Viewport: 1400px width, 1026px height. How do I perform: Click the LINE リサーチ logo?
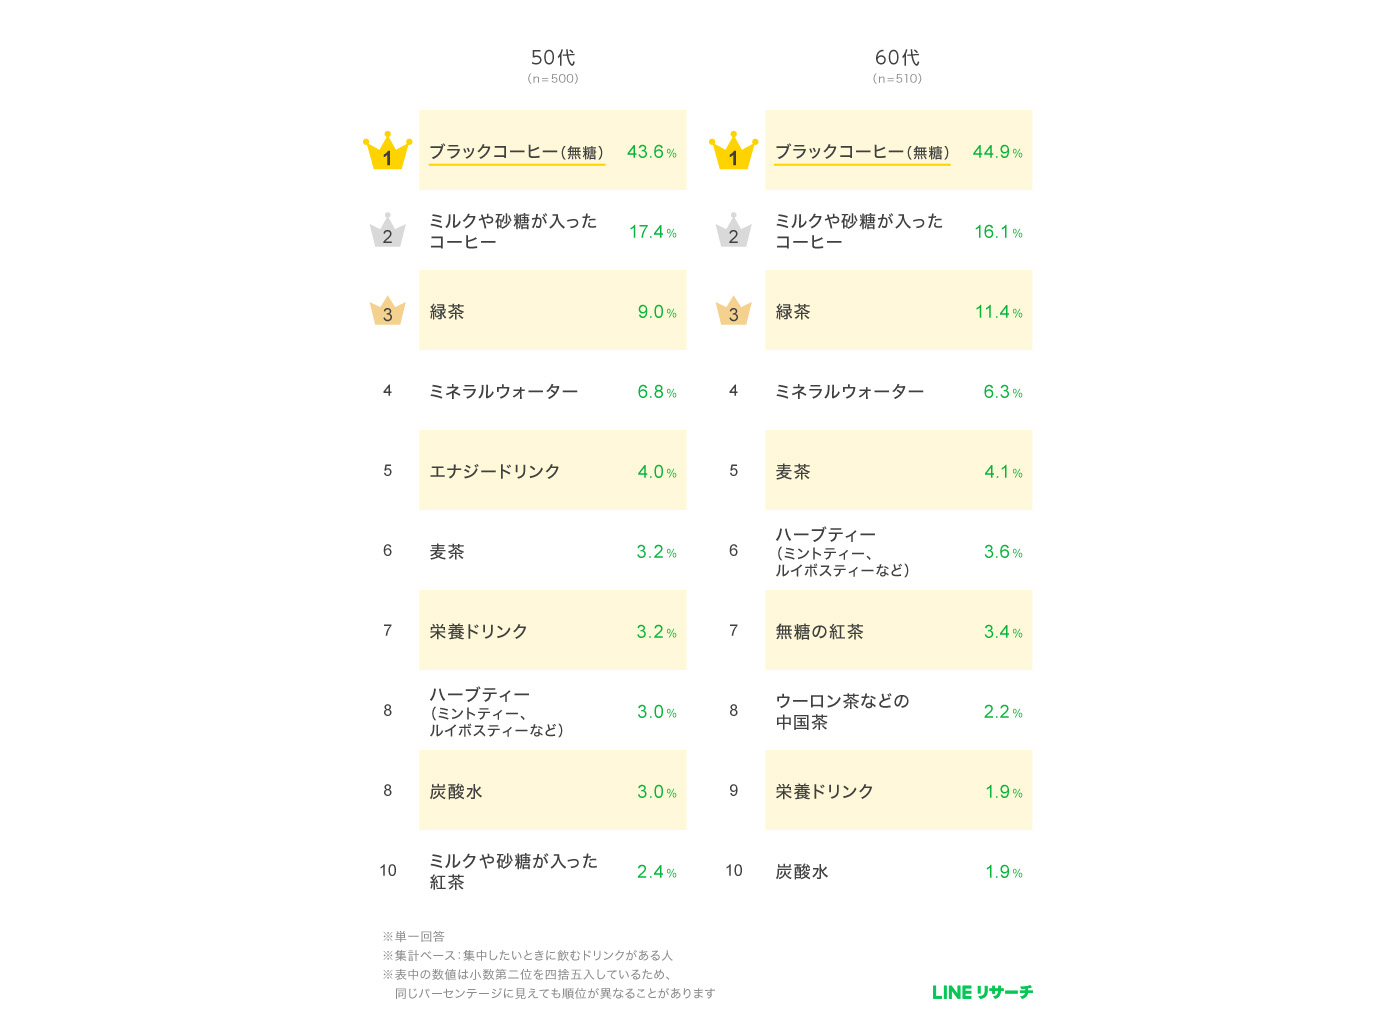pos(982,992)
